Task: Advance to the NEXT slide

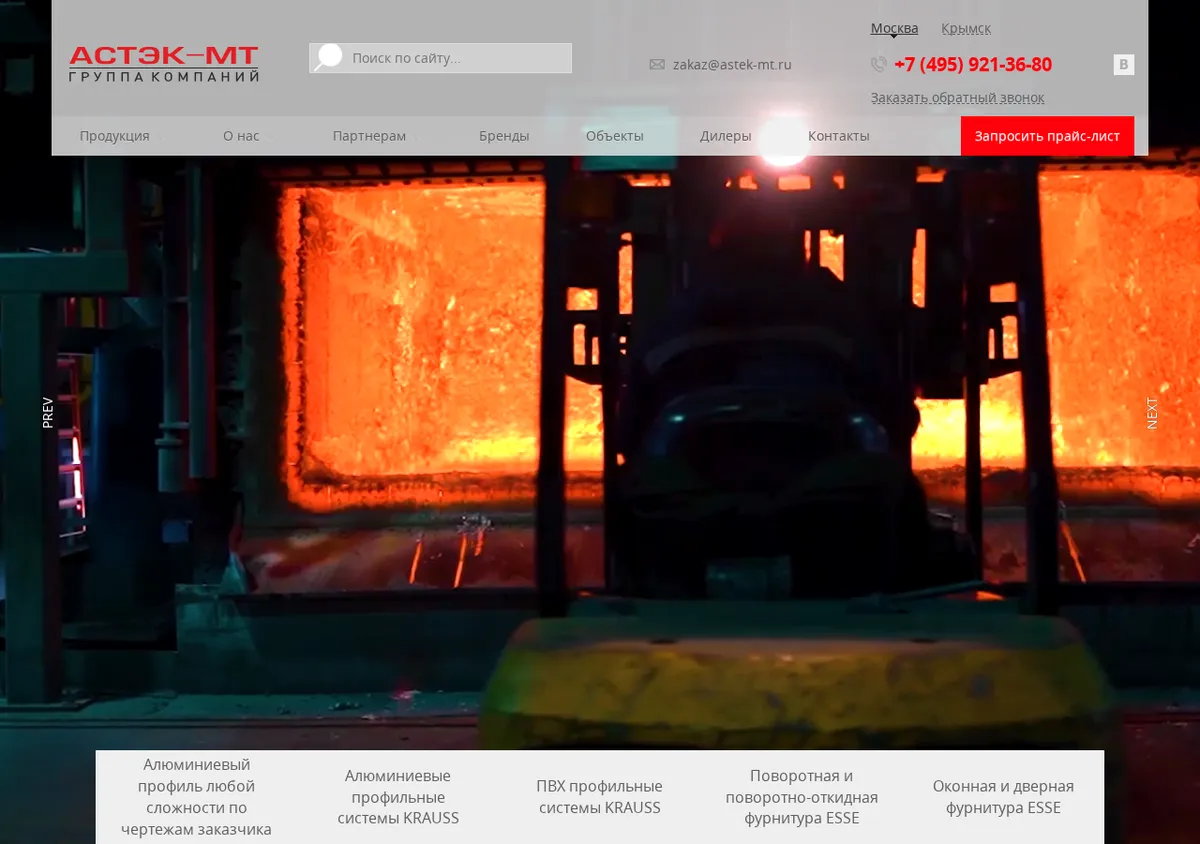Action: (x=1152, y=413)
